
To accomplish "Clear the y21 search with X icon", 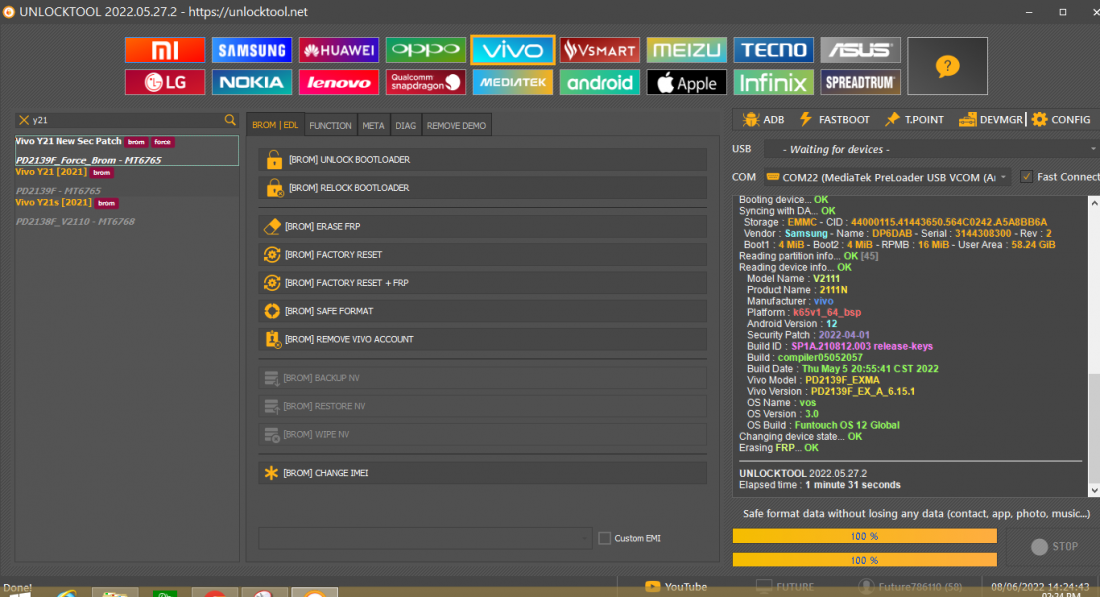I will point(24,120).
